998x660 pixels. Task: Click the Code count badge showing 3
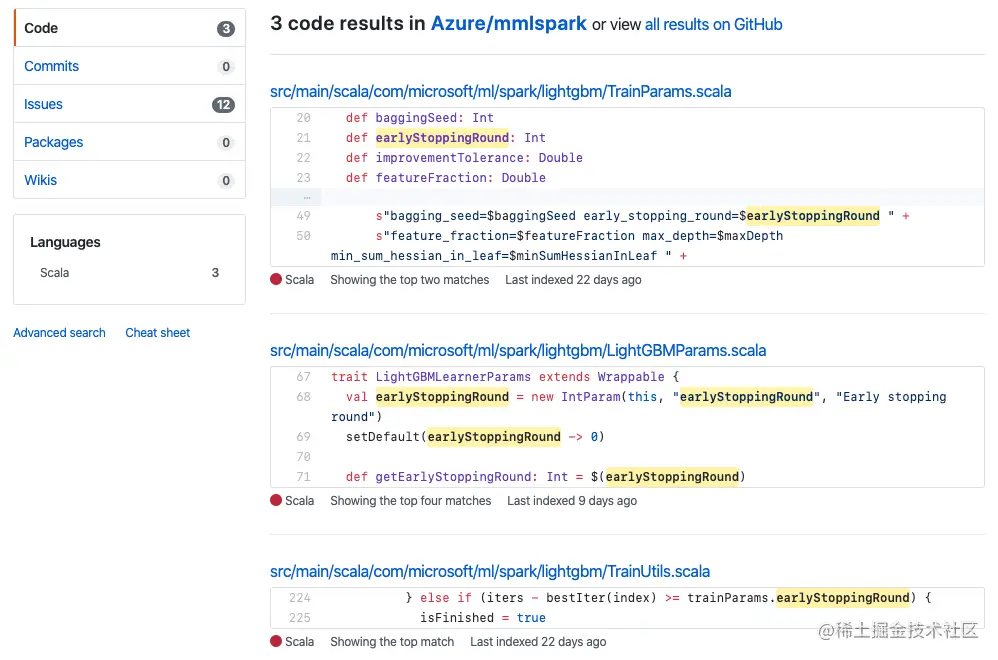coord(225,29)
